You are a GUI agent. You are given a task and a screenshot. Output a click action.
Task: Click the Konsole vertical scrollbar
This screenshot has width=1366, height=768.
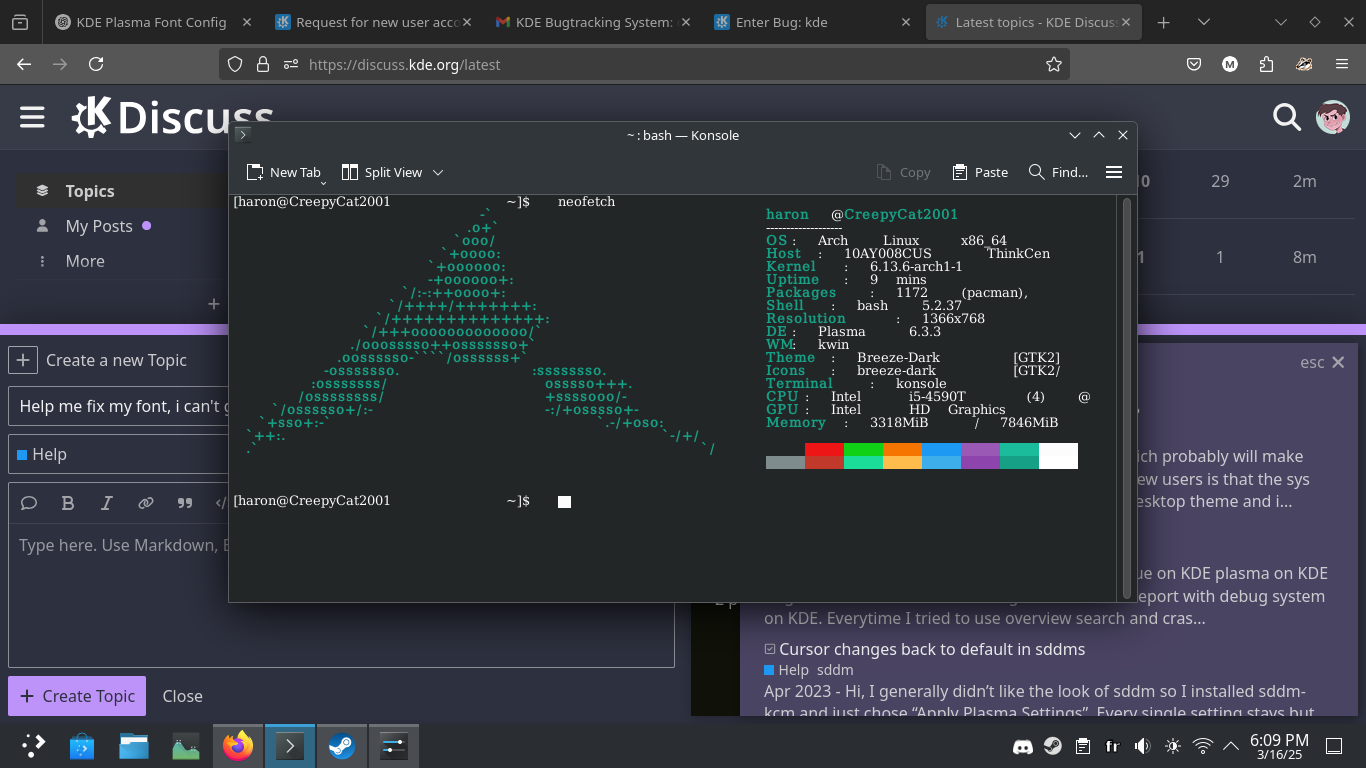[1127, 398]
